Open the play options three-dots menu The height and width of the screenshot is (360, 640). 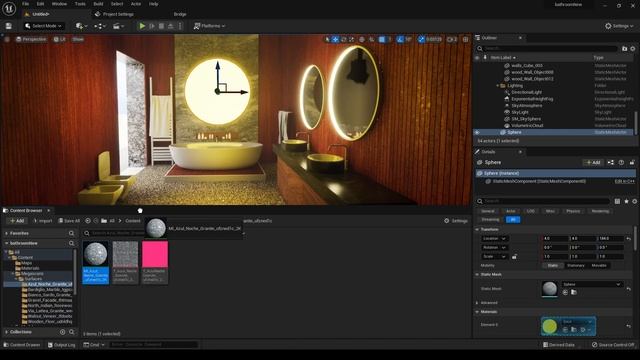(x=180, y=26)
